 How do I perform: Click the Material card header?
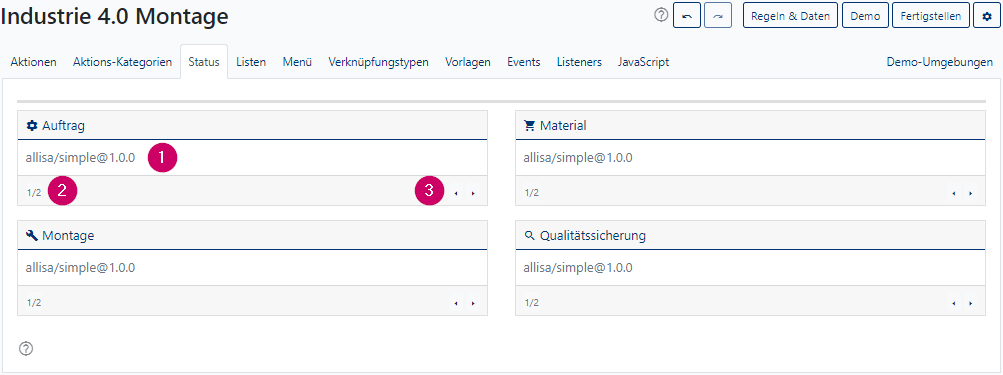[x=750, y=125]
